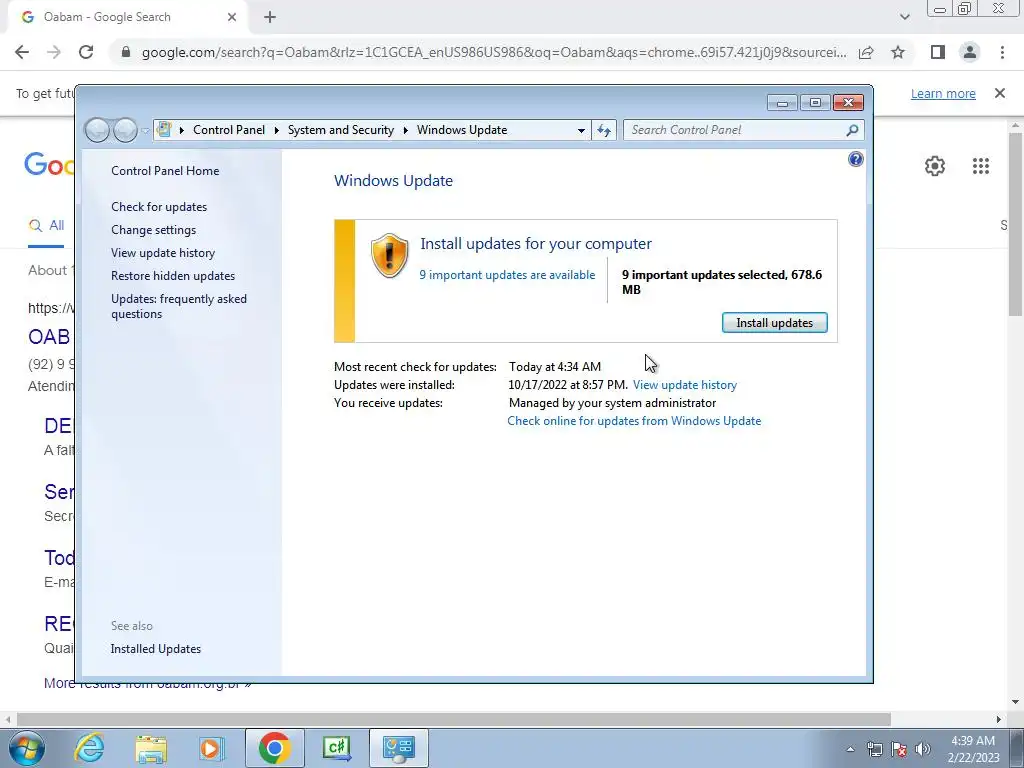Open Installed Updates under See also

click(x=155, y=649)
